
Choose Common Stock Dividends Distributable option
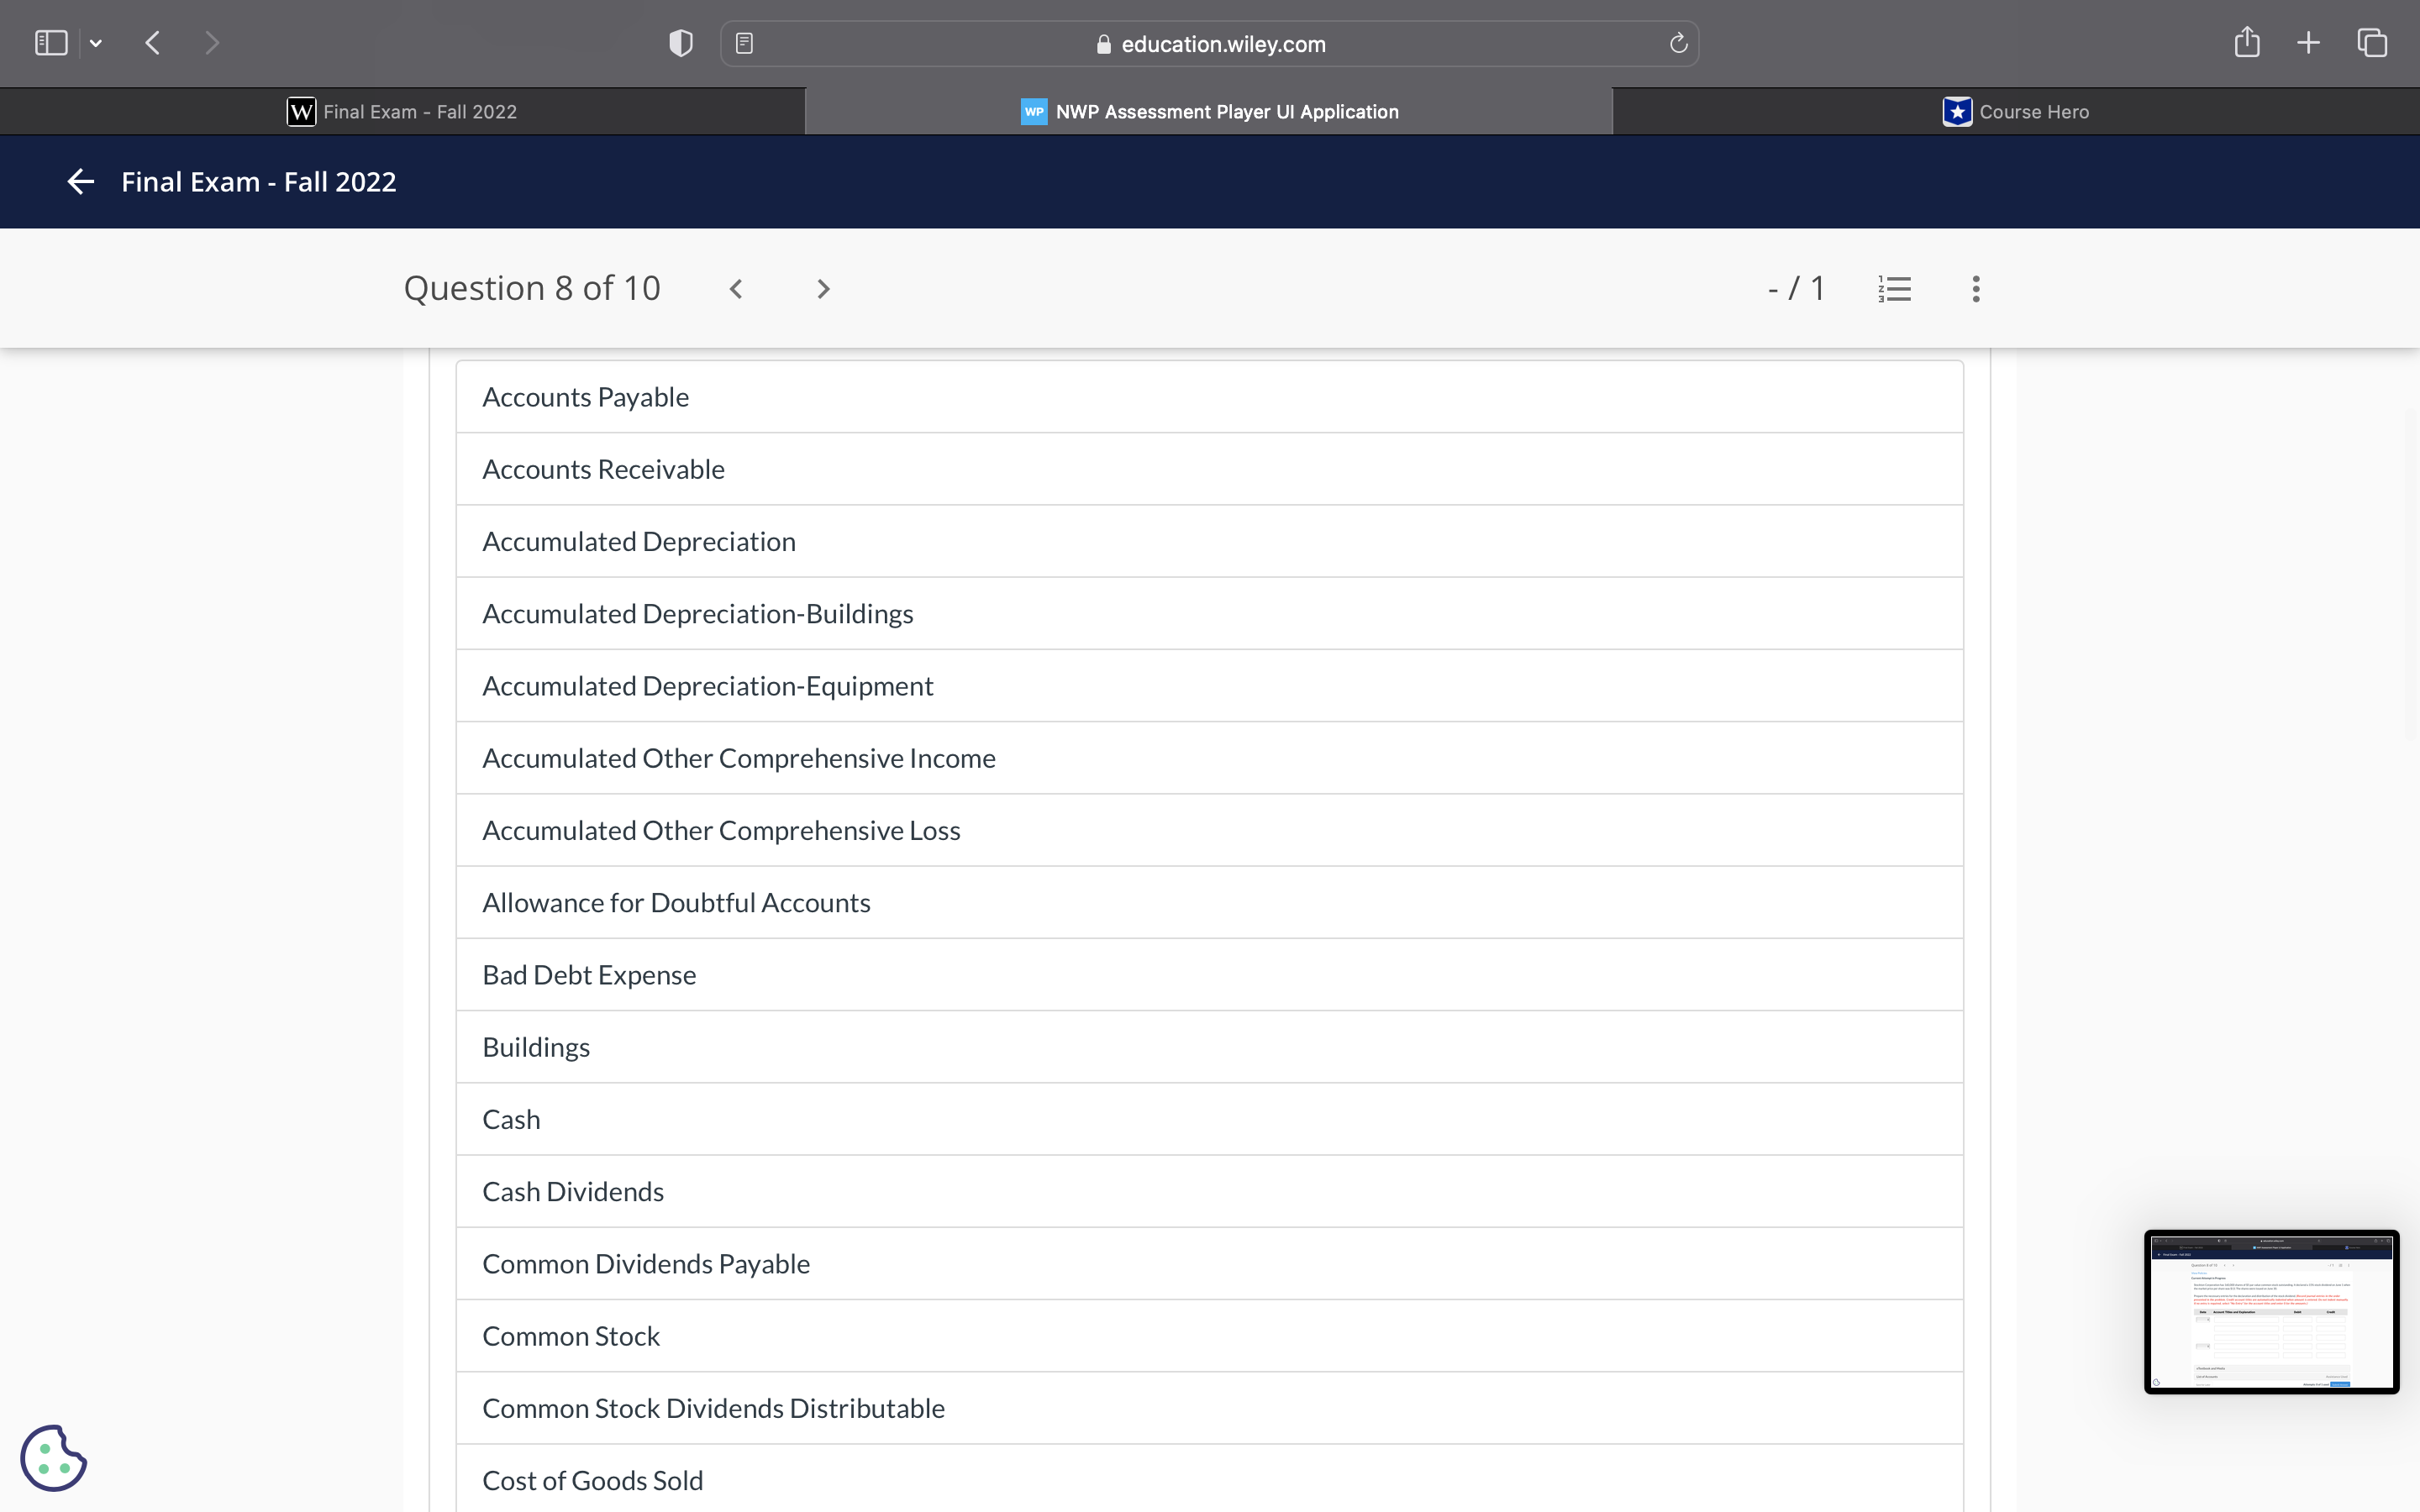pos(713,1408)
